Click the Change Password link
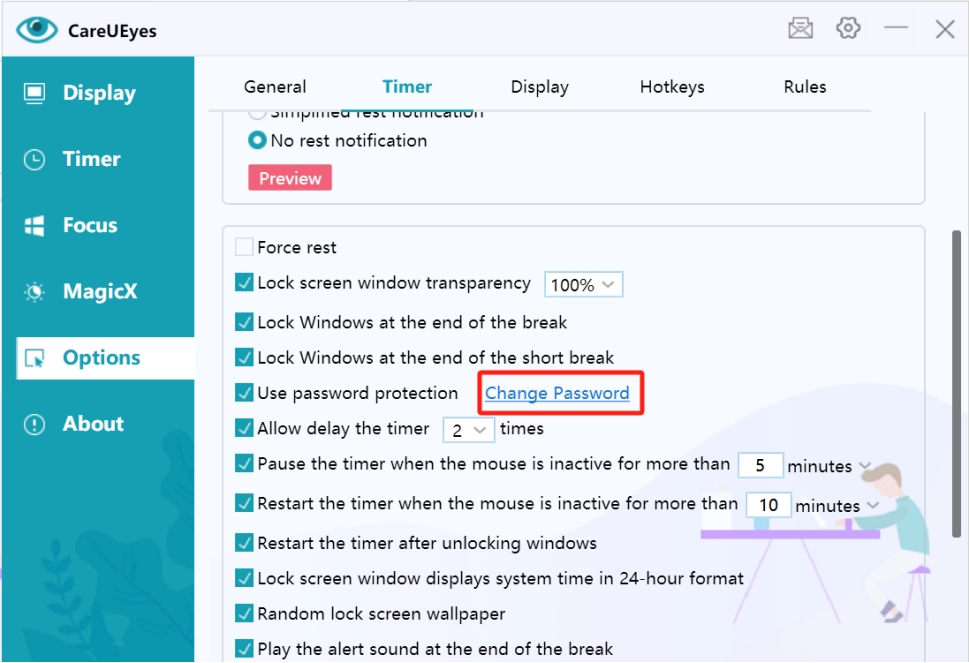Viewport: 969px width, 663px height. (x=557, y=393)
